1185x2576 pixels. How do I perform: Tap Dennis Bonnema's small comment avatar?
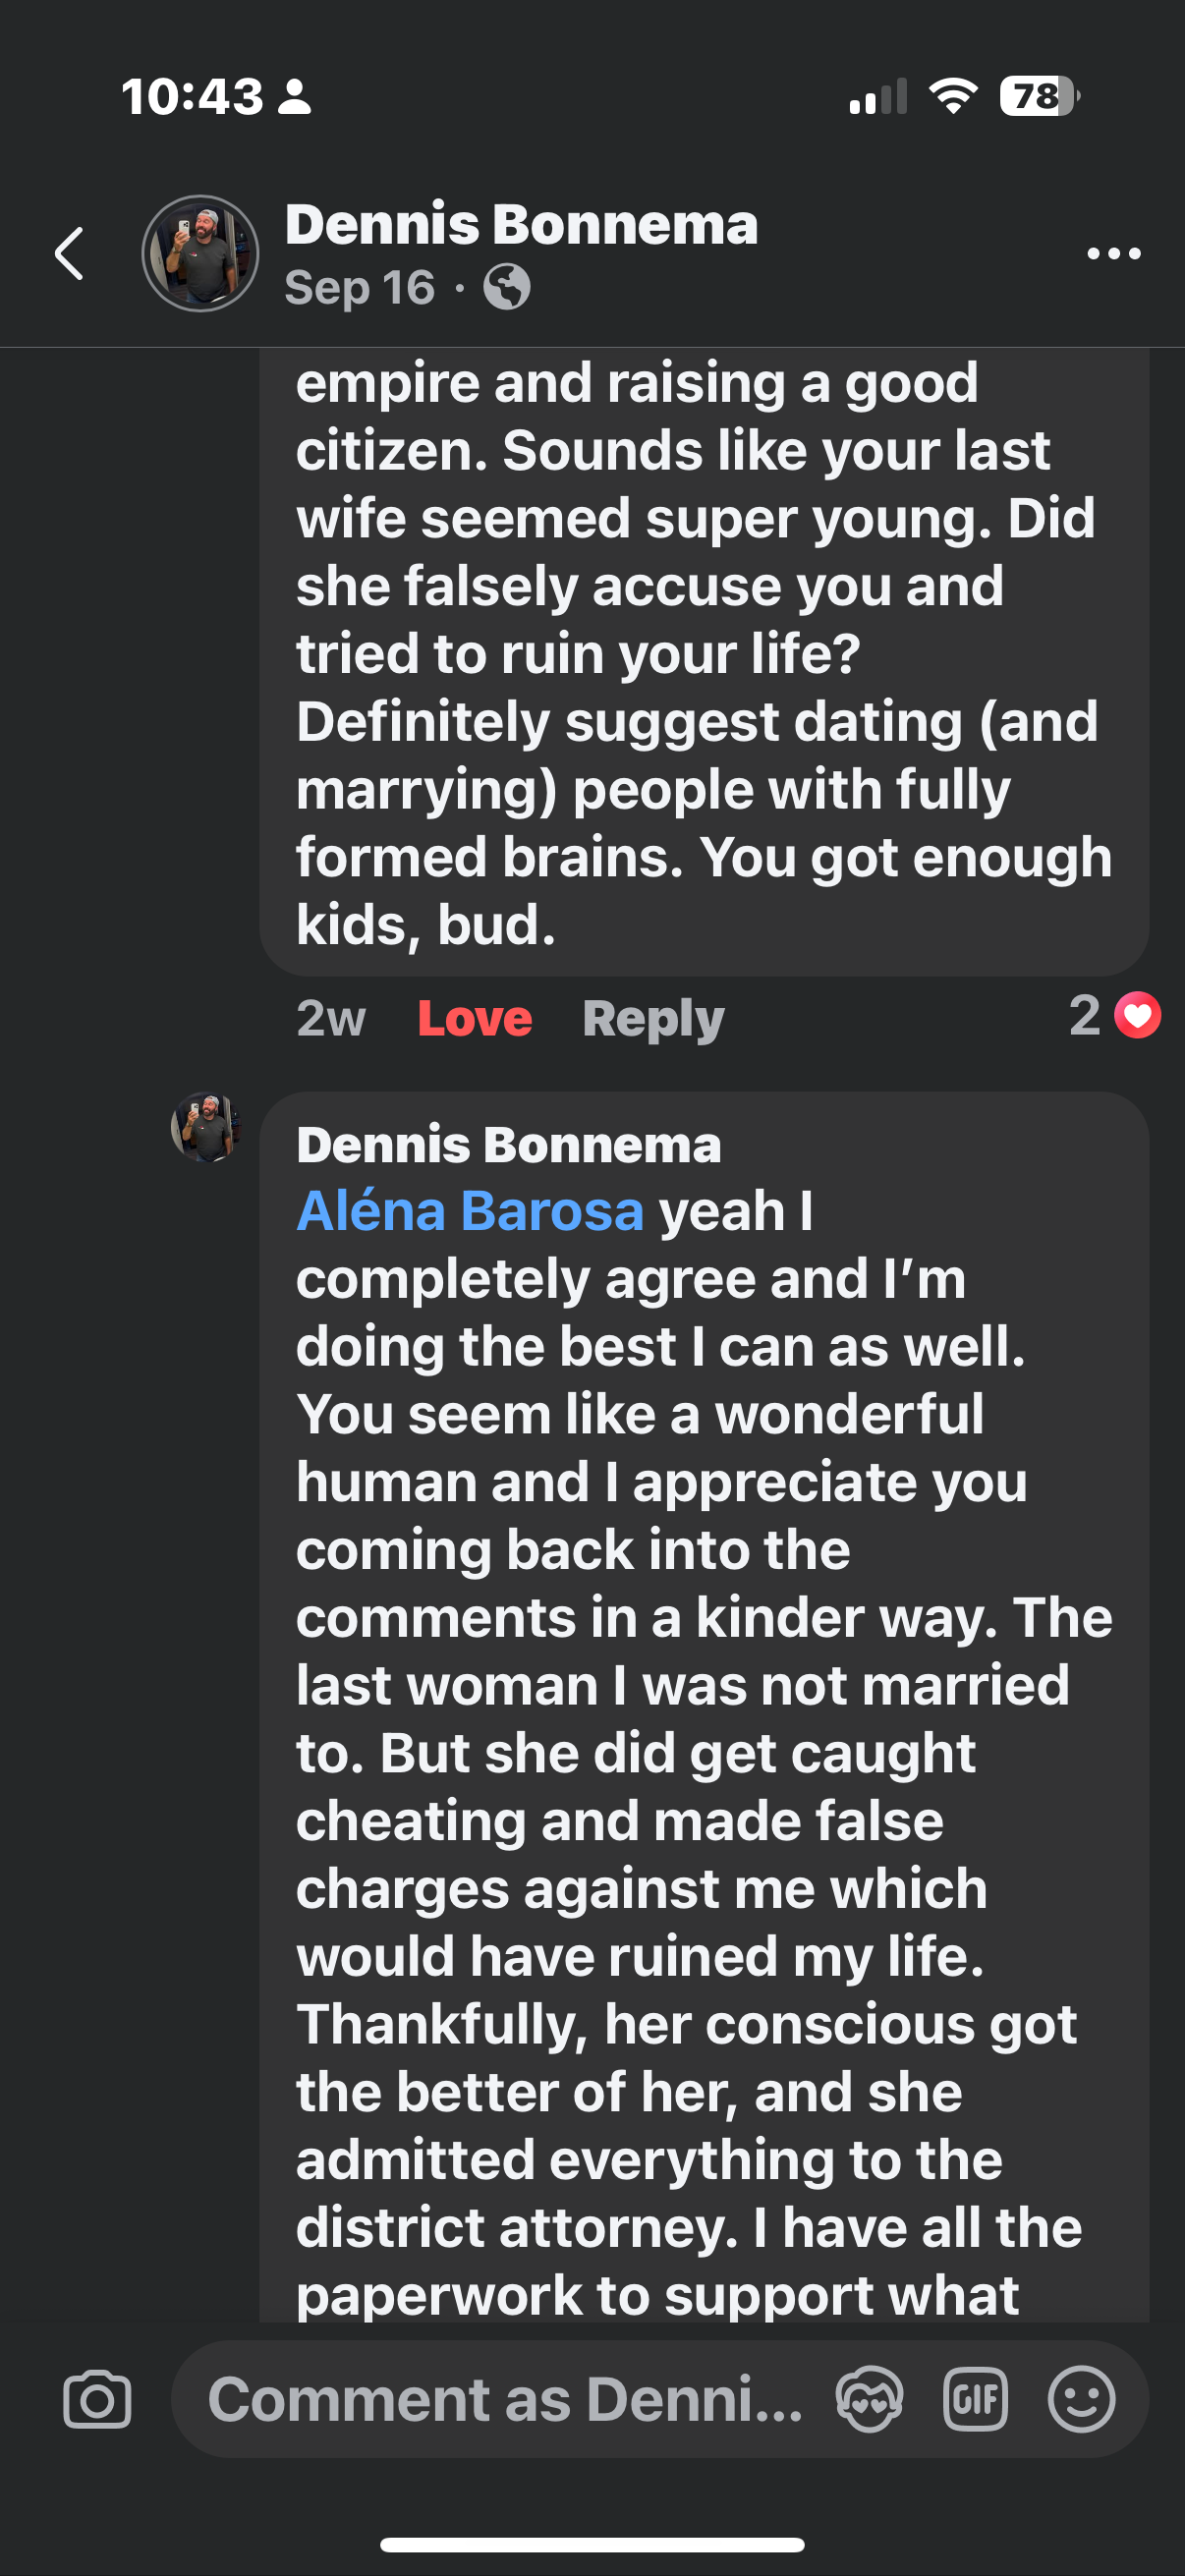[206, 1127]
